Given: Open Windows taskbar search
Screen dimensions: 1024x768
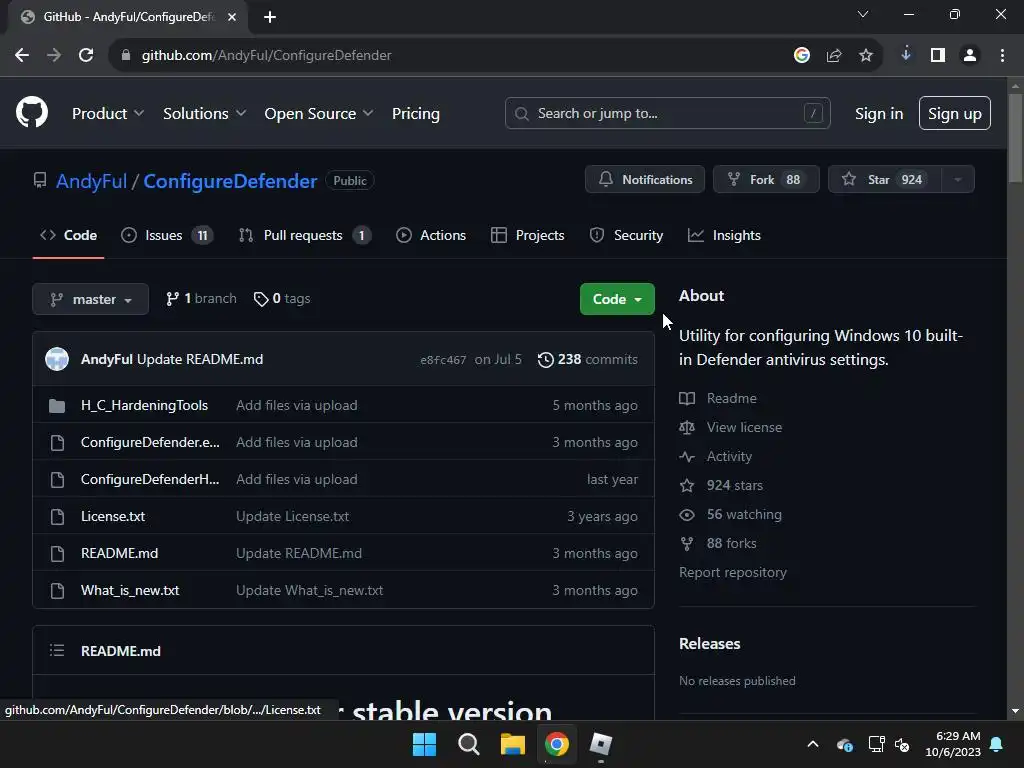Looking at the screenshot, I should coord(468,744).
